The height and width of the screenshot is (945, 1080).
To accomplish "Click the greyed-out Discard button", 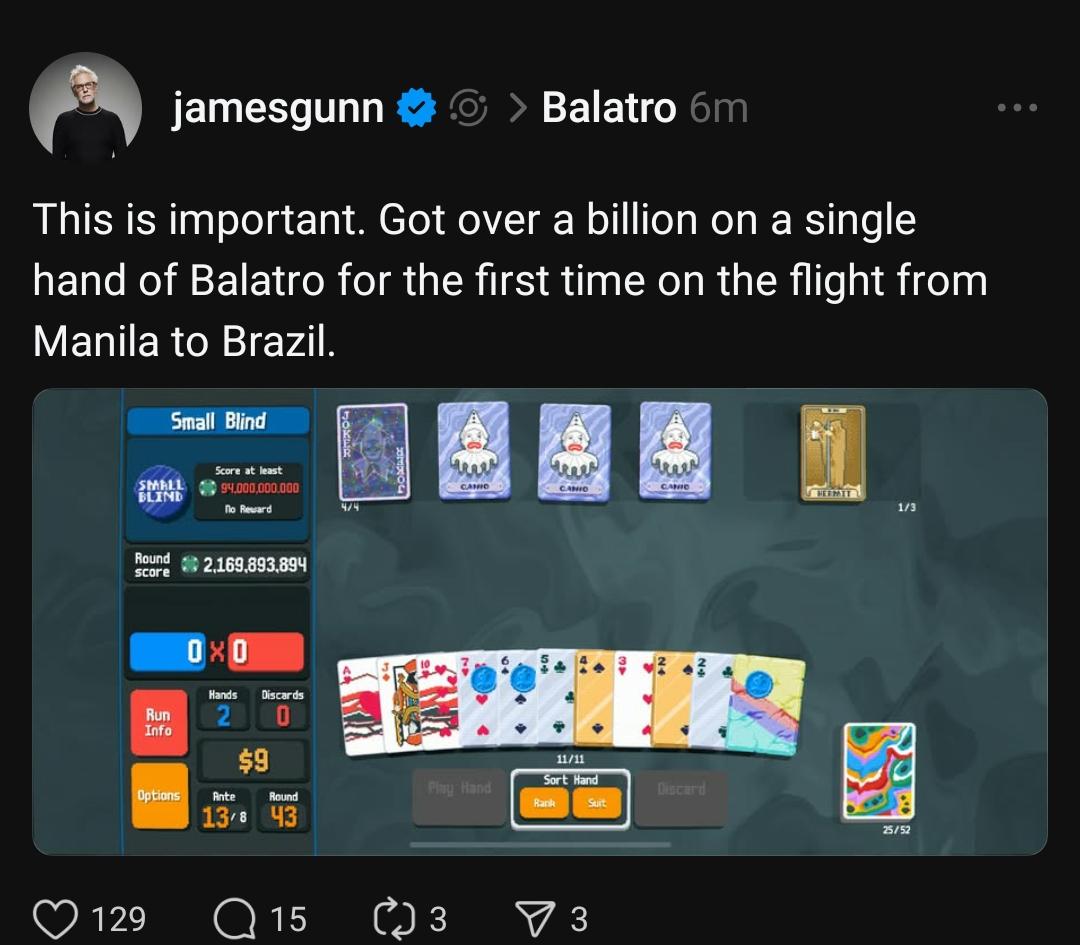I will coord(681,796).
